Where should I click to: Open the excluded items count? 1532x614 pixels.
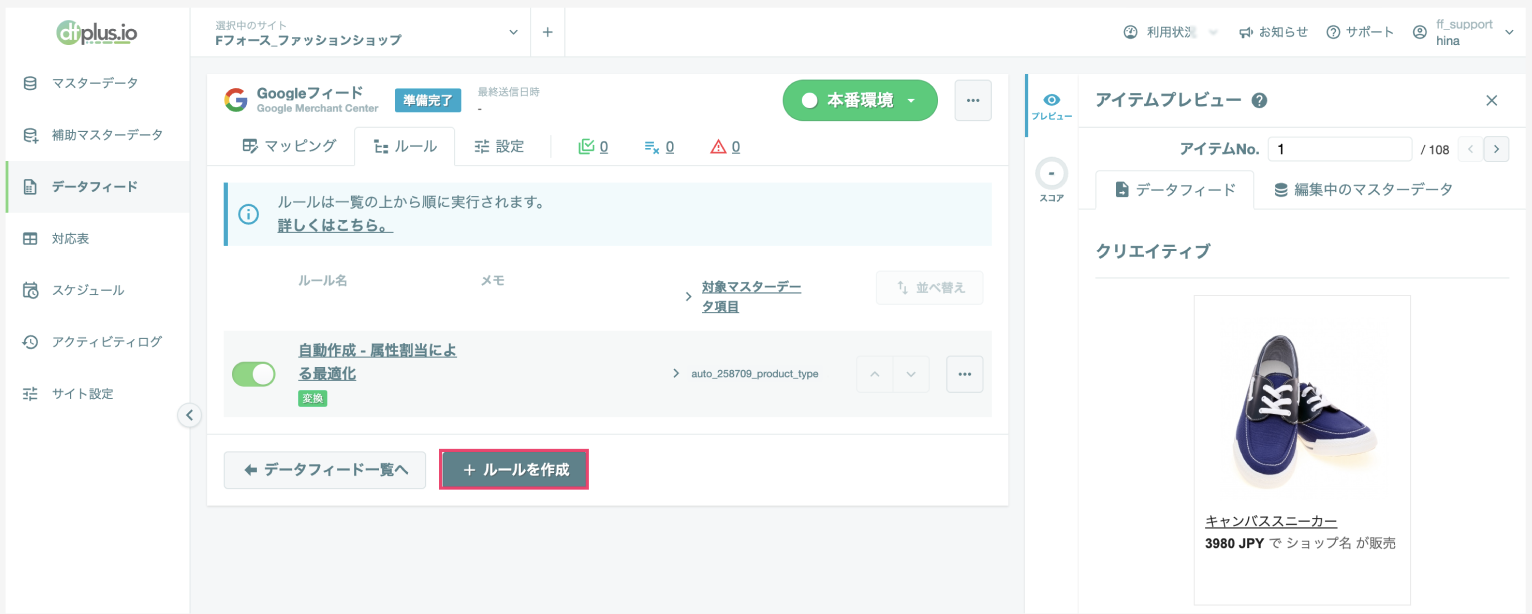point(658,147)
